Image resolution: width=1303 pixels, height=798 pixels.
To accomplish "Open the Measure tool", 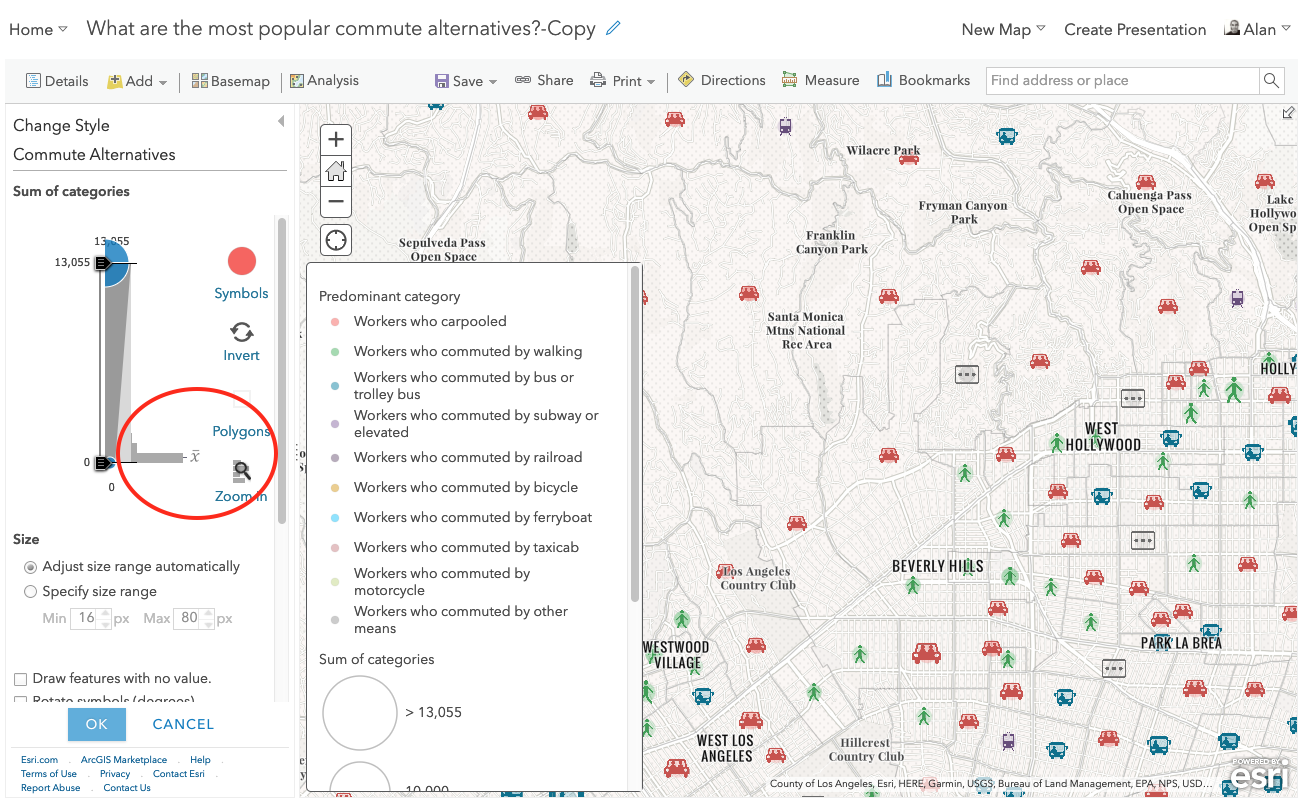I will pyautogui.click(x=820, y=80).
